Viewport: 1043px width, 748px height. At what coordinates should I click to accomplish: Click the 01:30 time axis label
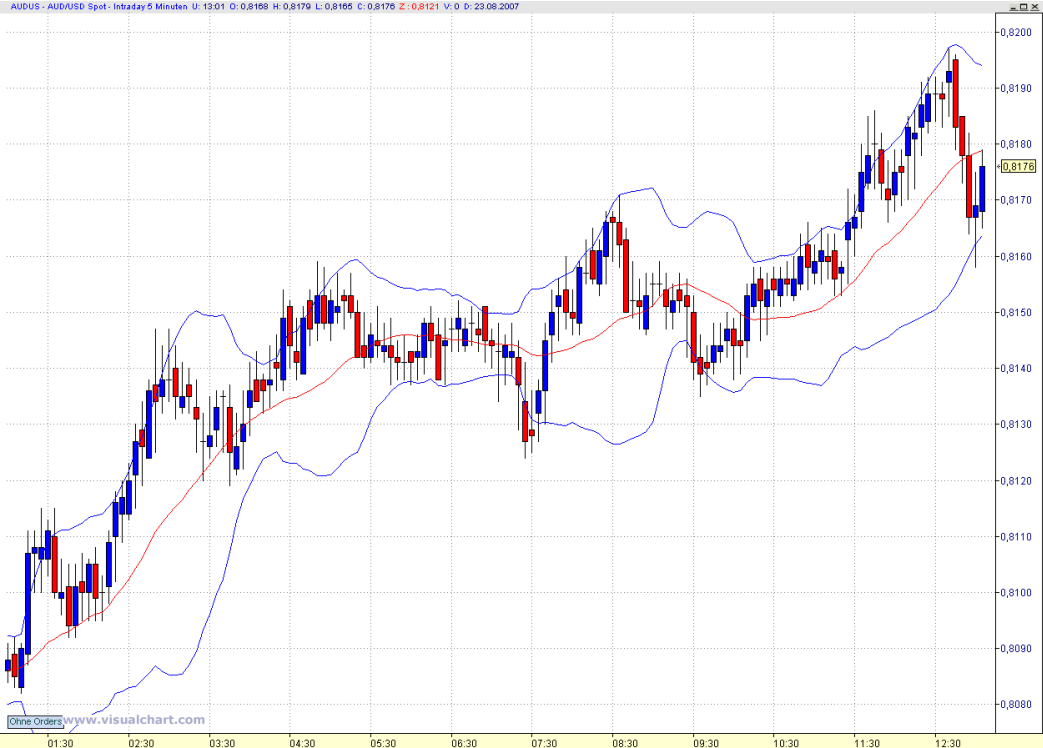(x=61, y=743)
